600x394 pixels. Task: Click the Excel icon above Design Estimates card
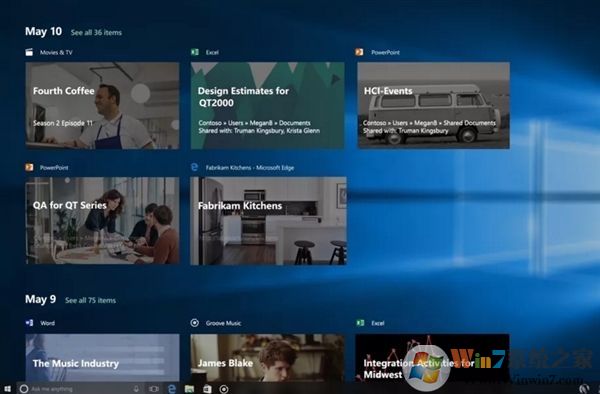(x=195, y=52)
